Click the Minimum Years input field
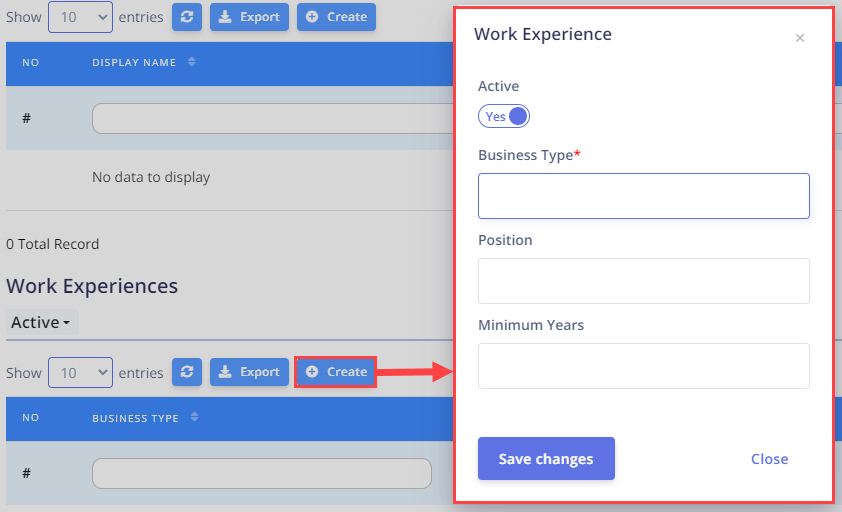The height and width of the screenshot is (512, 842). click(x=644, y=366)
